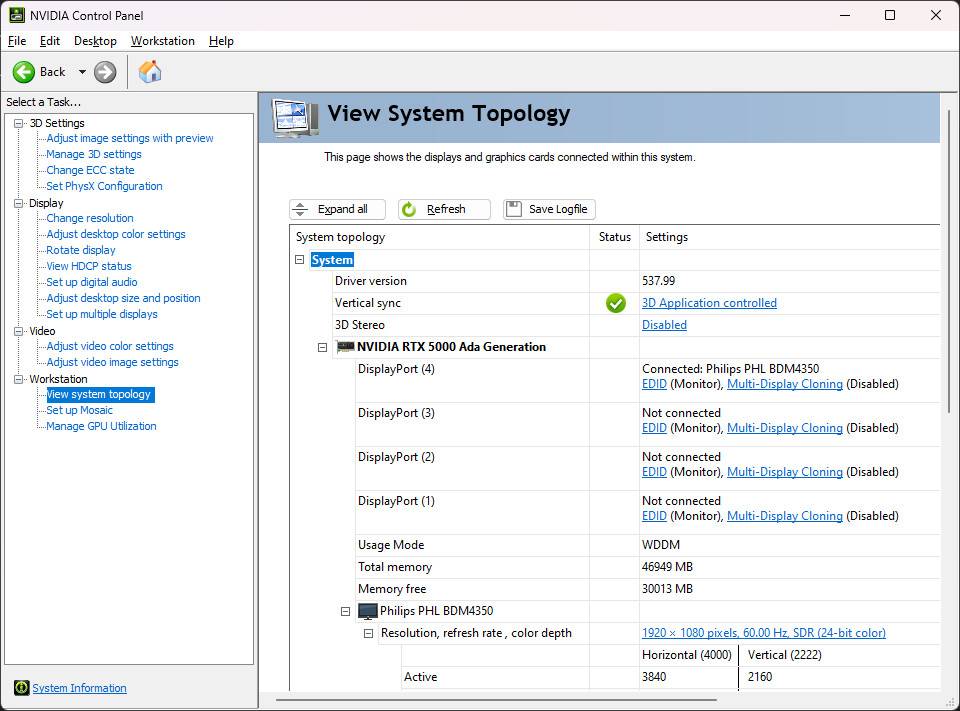Image resolution: width=960 pixels, height=711 pixels.
Task: Click the green Back arrow icon
Action: point(24,72)
